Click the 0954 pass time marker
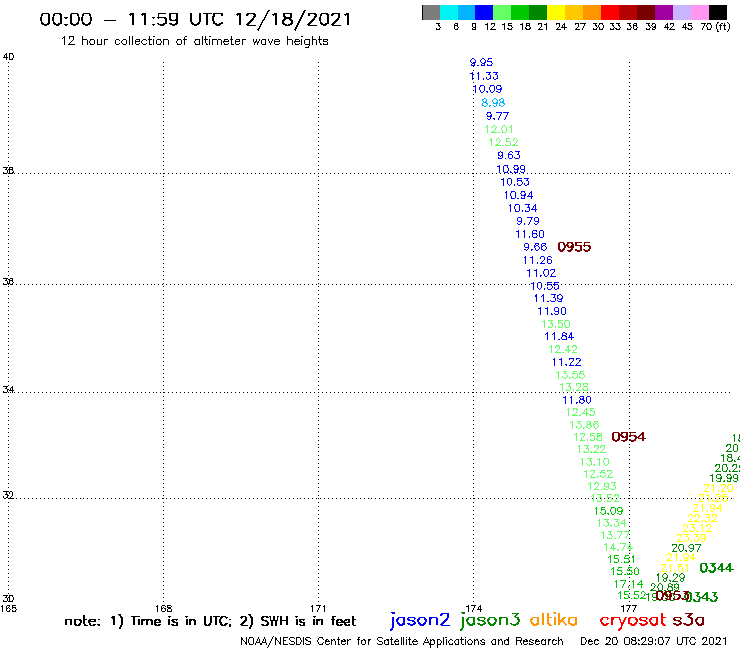The height and width of the screenshot is (650, 740). click(x=628, y=437)
